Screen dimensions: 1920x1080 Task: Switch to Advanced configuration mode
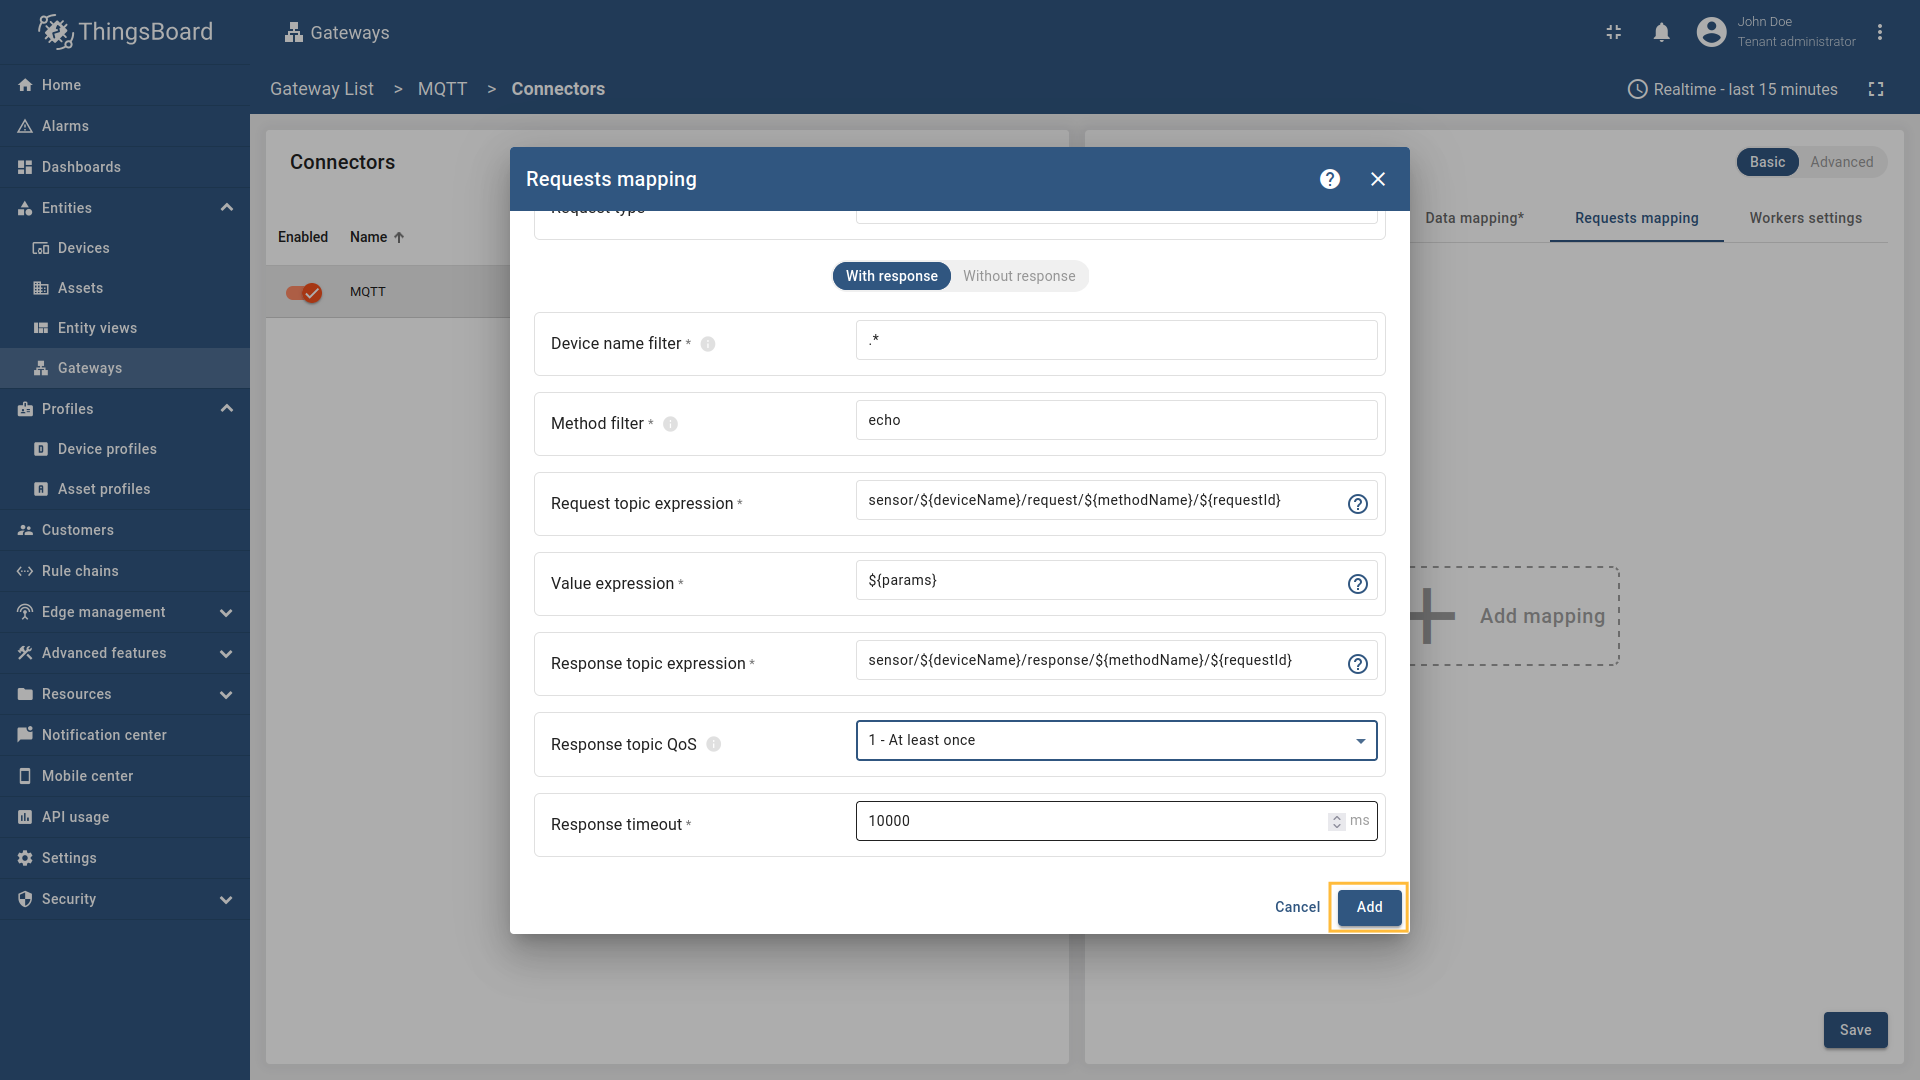1842,161
